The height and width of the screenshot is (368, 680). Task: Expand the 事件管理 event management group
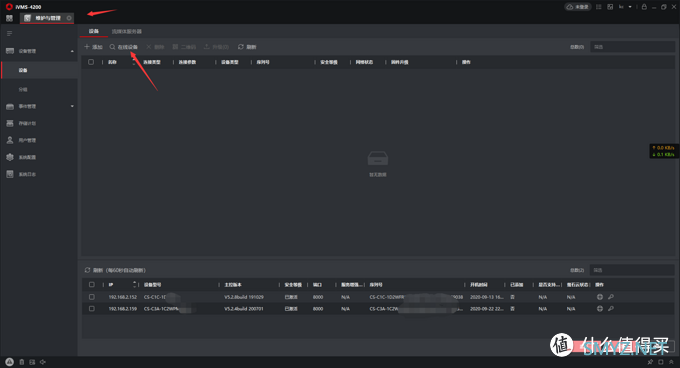(72, 106)
